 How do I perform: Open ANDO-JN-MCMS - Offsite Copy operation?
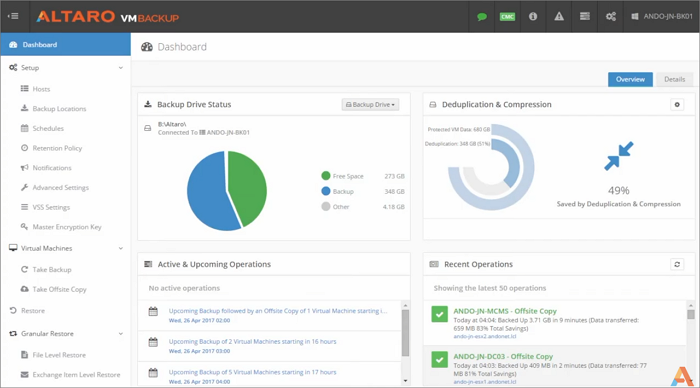point(505,311)
